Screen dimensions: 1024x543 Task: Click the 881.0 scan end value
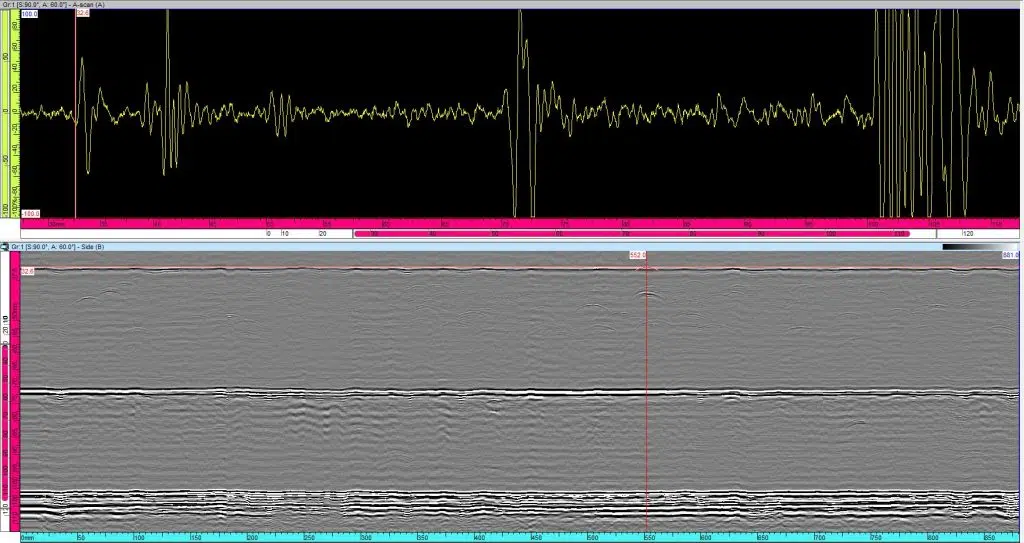pos(1010,255)
